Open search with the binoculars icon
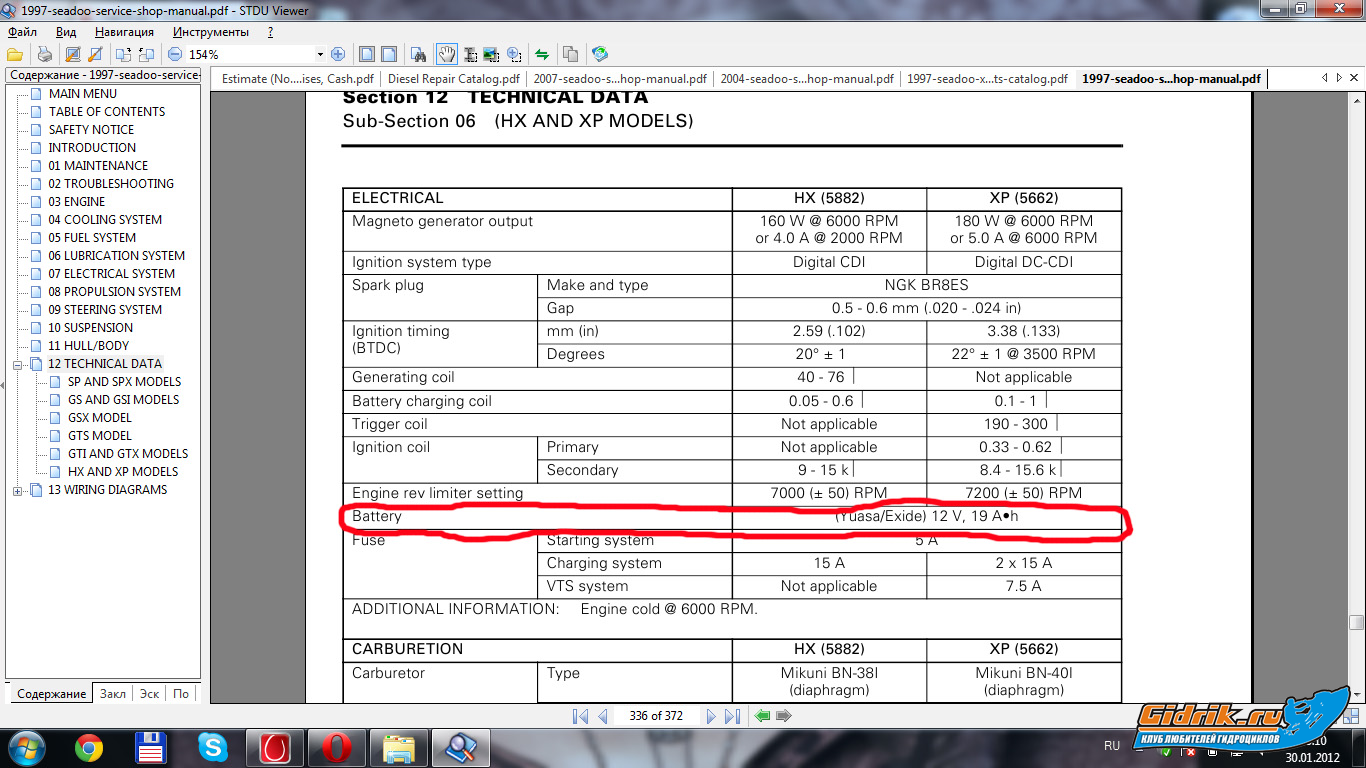 click(419, 54)
